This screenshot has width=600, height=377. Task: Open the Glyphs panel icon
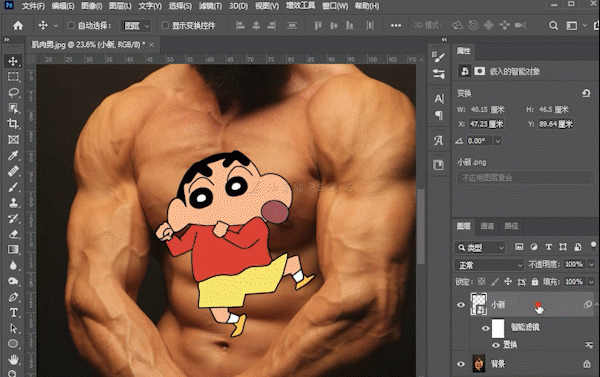(x=439, y=140)
